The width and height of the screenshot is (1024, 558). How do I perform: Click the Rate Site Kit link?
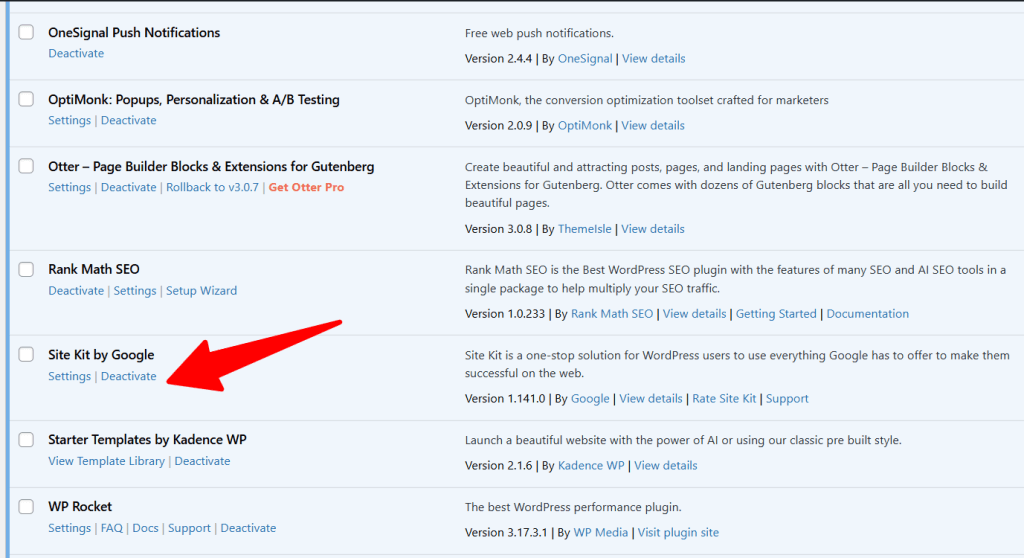(724, 399)
